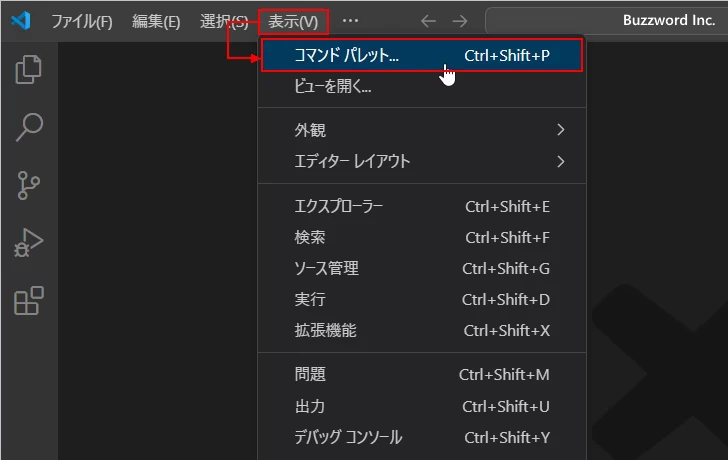Click the 表示(V) menu
This screenshot has width=728, height=460.
(x=293, y=21)
